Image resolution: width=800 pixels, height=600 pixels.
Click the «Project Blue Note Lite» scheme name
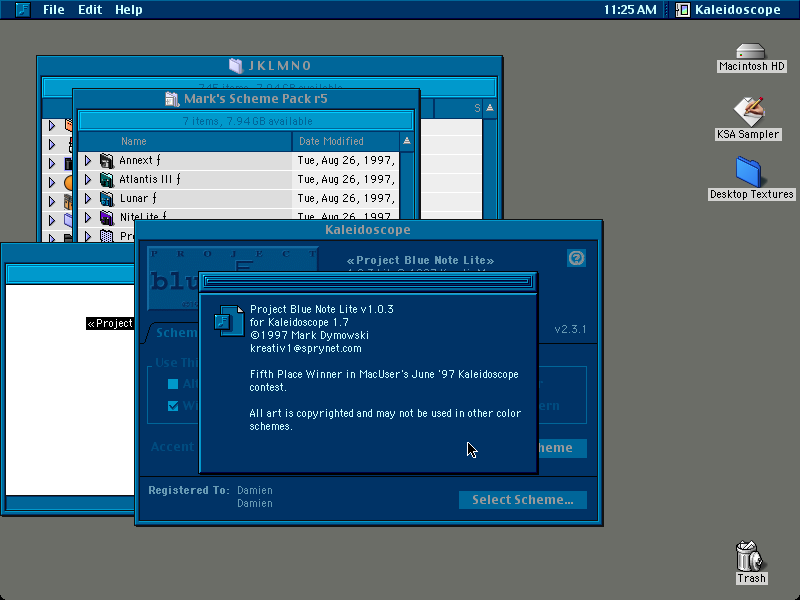coord(420,261)
